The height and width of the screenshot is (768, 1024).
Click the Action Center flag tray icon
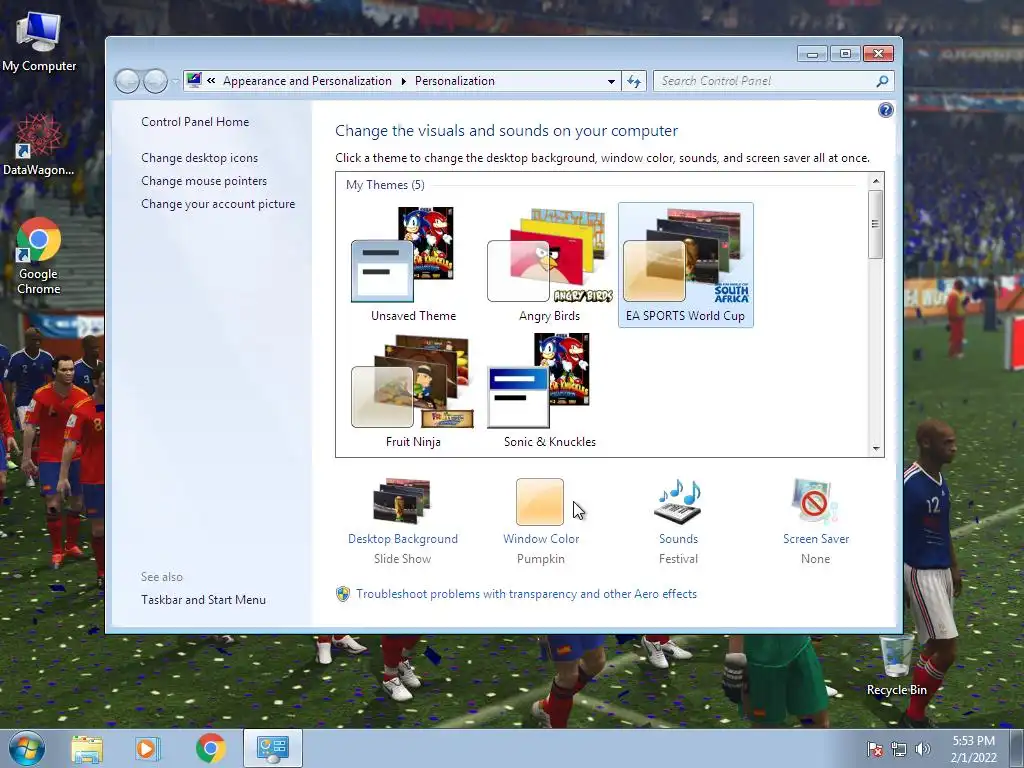[x=874, y=749]
